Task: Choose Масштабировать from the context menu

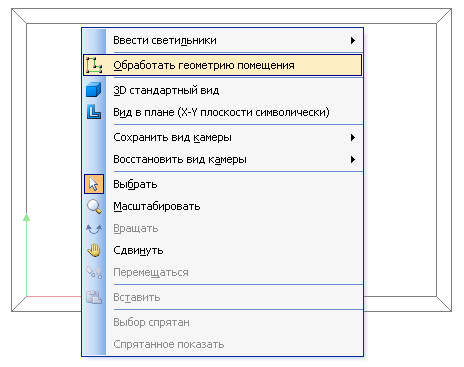Action: coord(222,206)
